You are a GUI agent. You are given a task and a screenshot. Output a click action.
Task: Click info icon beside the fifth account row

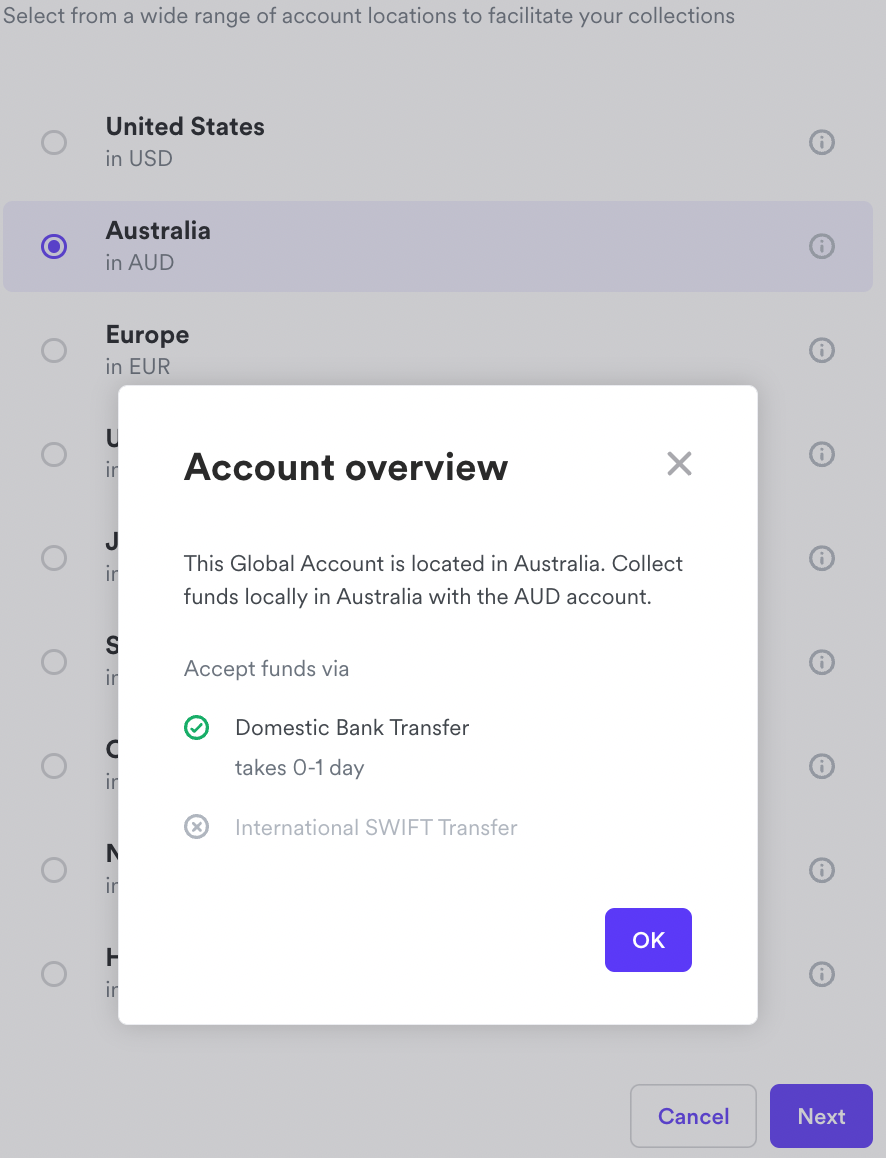click(x=822, y=558)
